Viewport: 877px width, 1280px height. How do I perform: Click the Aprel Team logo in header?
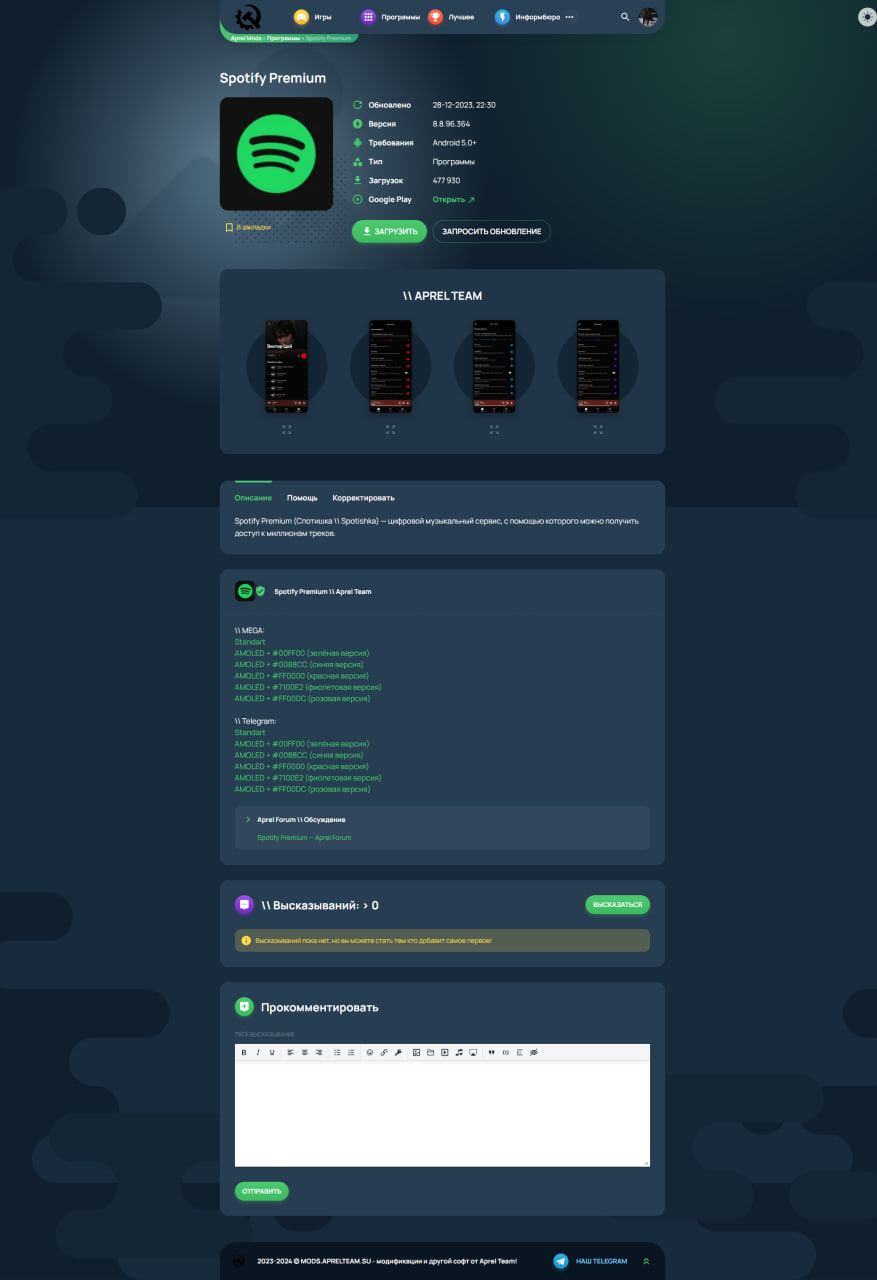(248, 17)
